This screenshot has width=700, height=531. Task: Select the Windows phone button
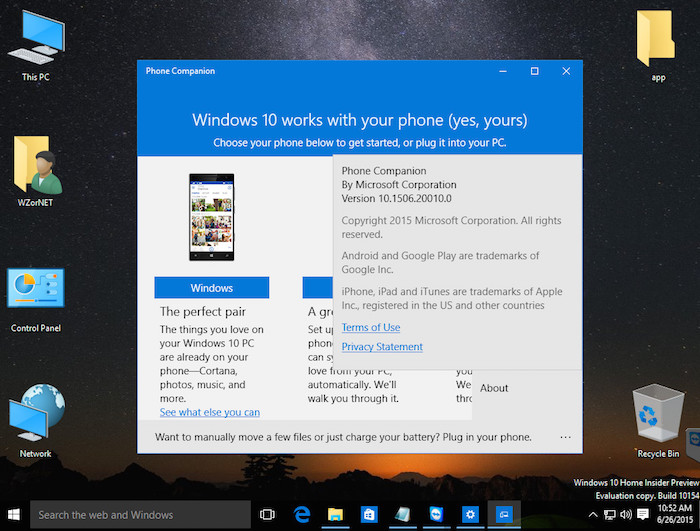point(212,288)
